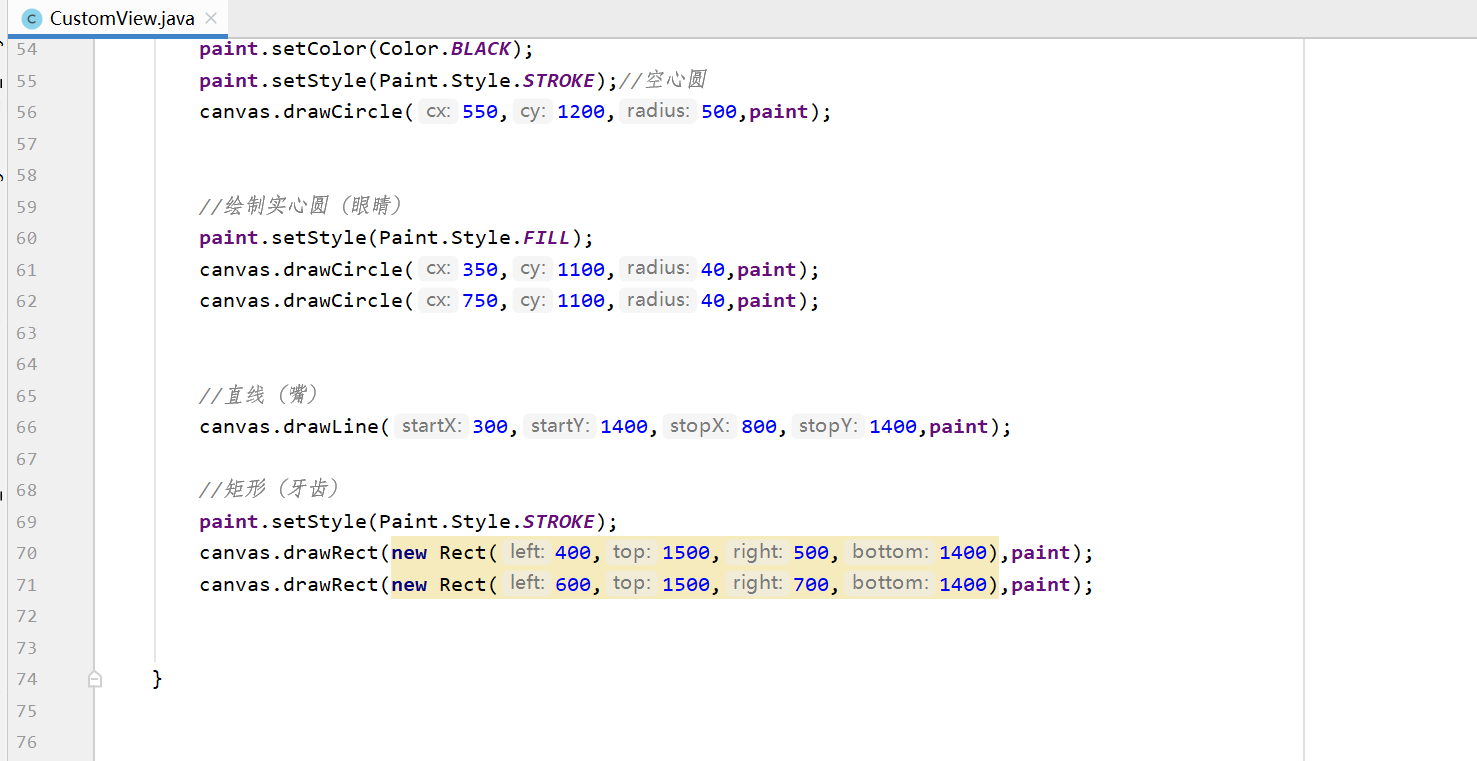Viewport: 1477px width, 761px height.
Task: Click line number 71 in the gutter
Action: 26,585
